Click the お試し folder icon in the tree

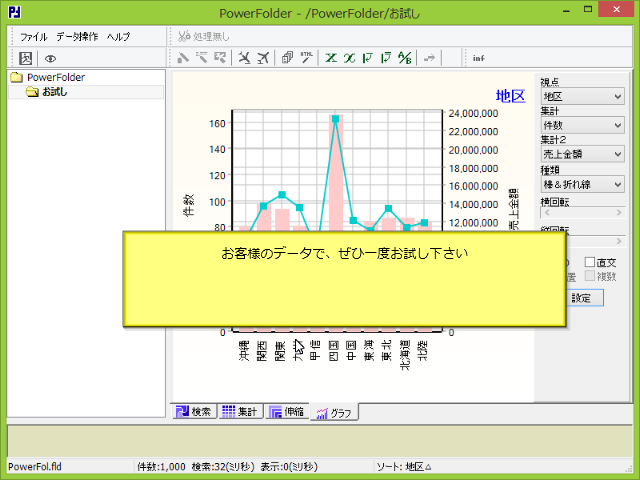point(32,92)
